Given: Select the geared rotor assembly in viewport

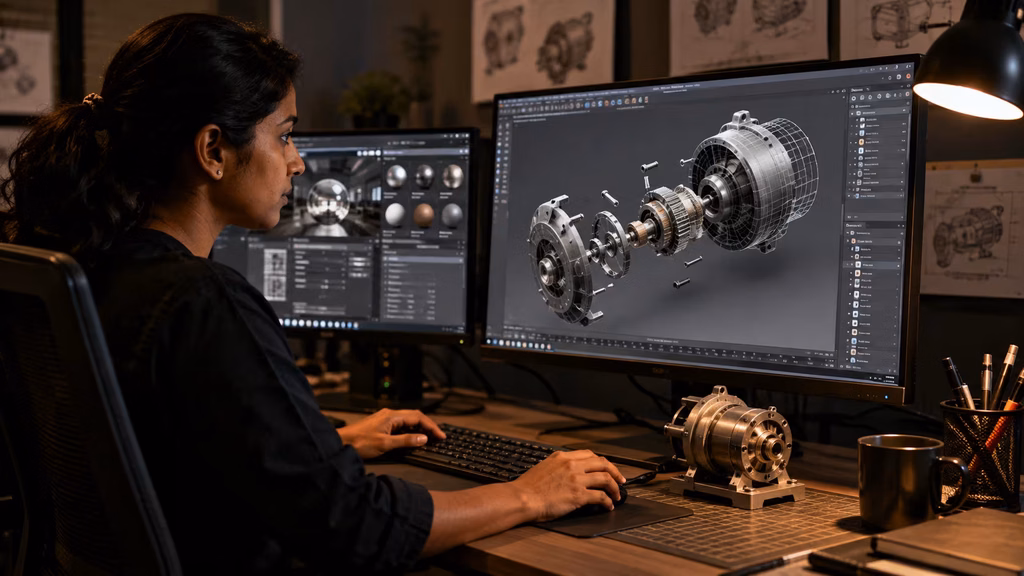Looking at the screenshot, I should click(669, 219).
